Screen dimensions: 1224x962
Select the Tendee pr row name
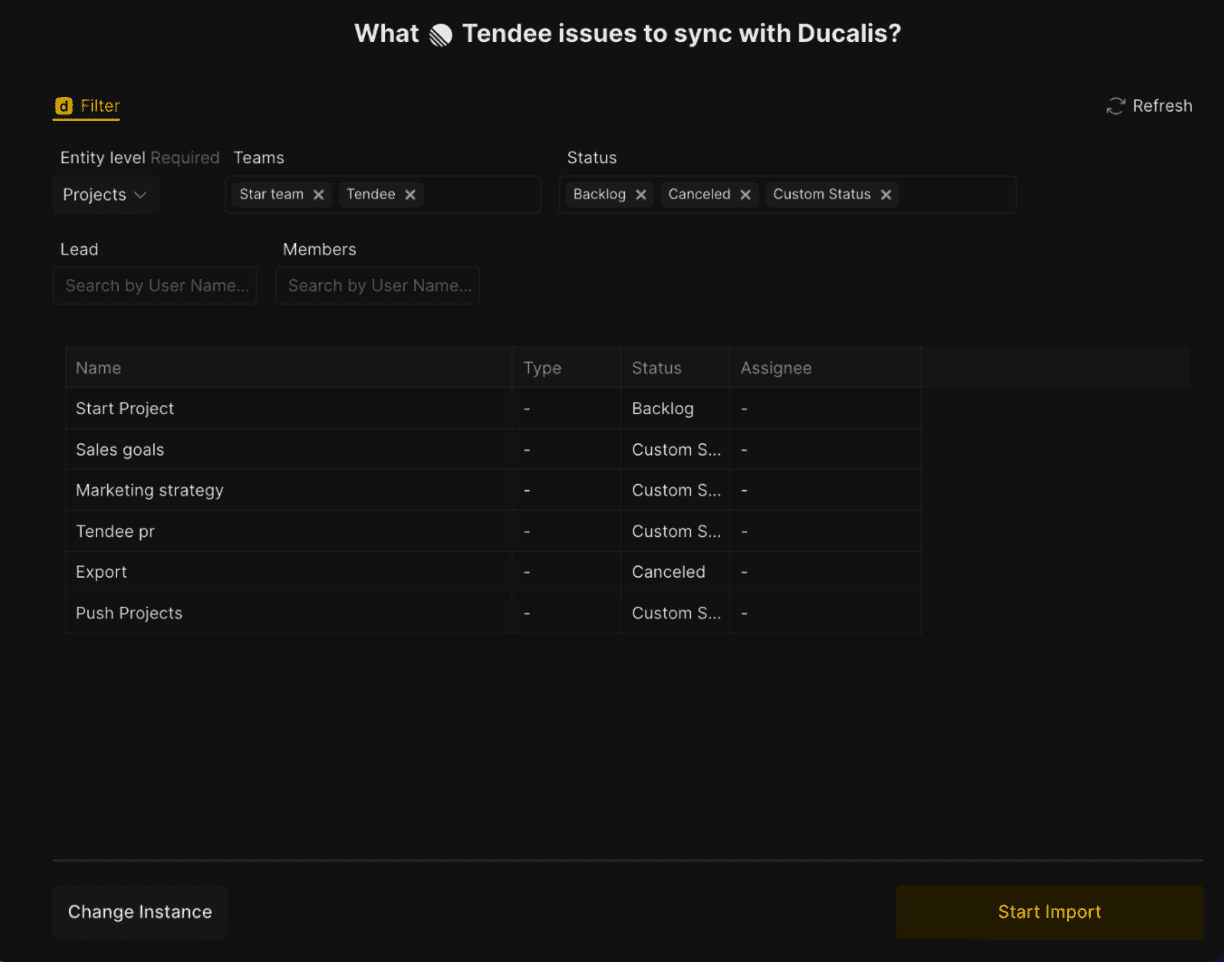[115, 532]
